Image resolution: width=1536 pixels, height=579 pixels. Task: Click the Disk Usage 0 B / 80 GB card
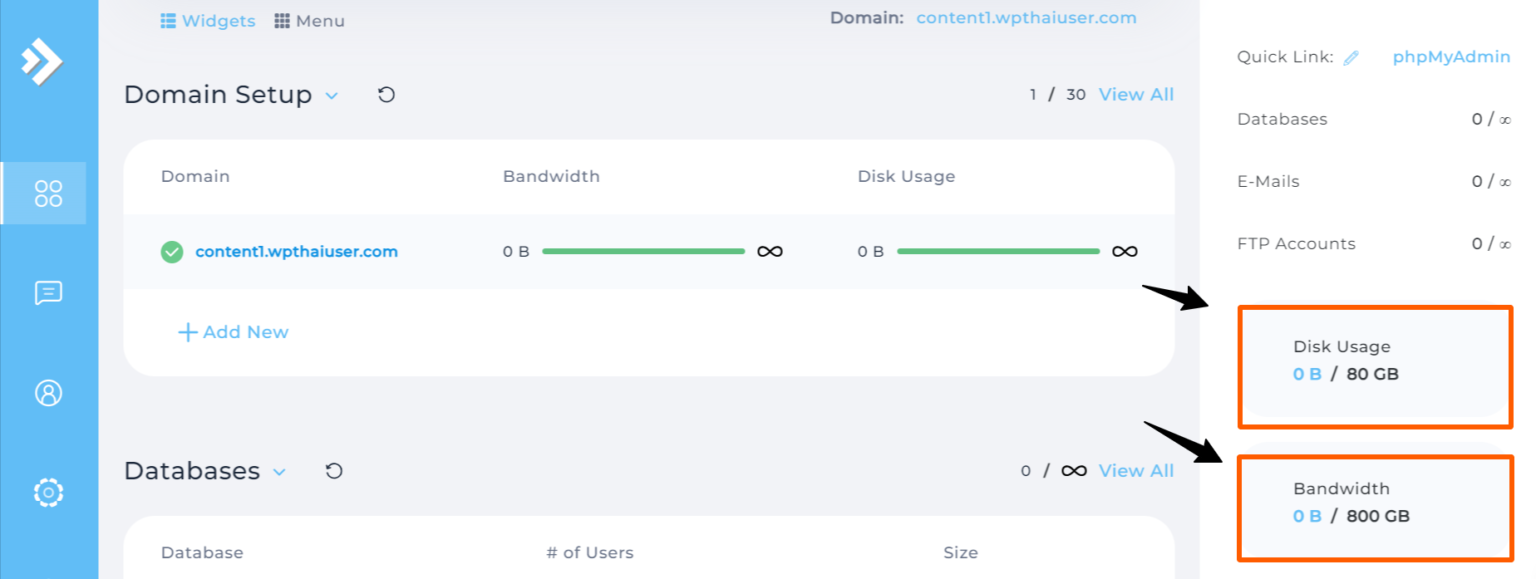1374,361
